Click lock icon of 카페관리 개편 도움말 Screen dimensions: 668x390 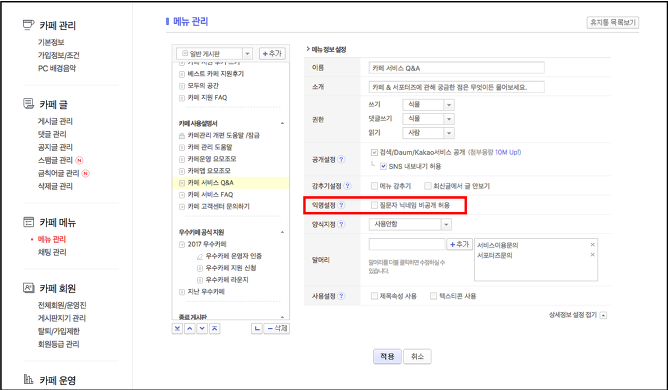[x=182, y=136]
